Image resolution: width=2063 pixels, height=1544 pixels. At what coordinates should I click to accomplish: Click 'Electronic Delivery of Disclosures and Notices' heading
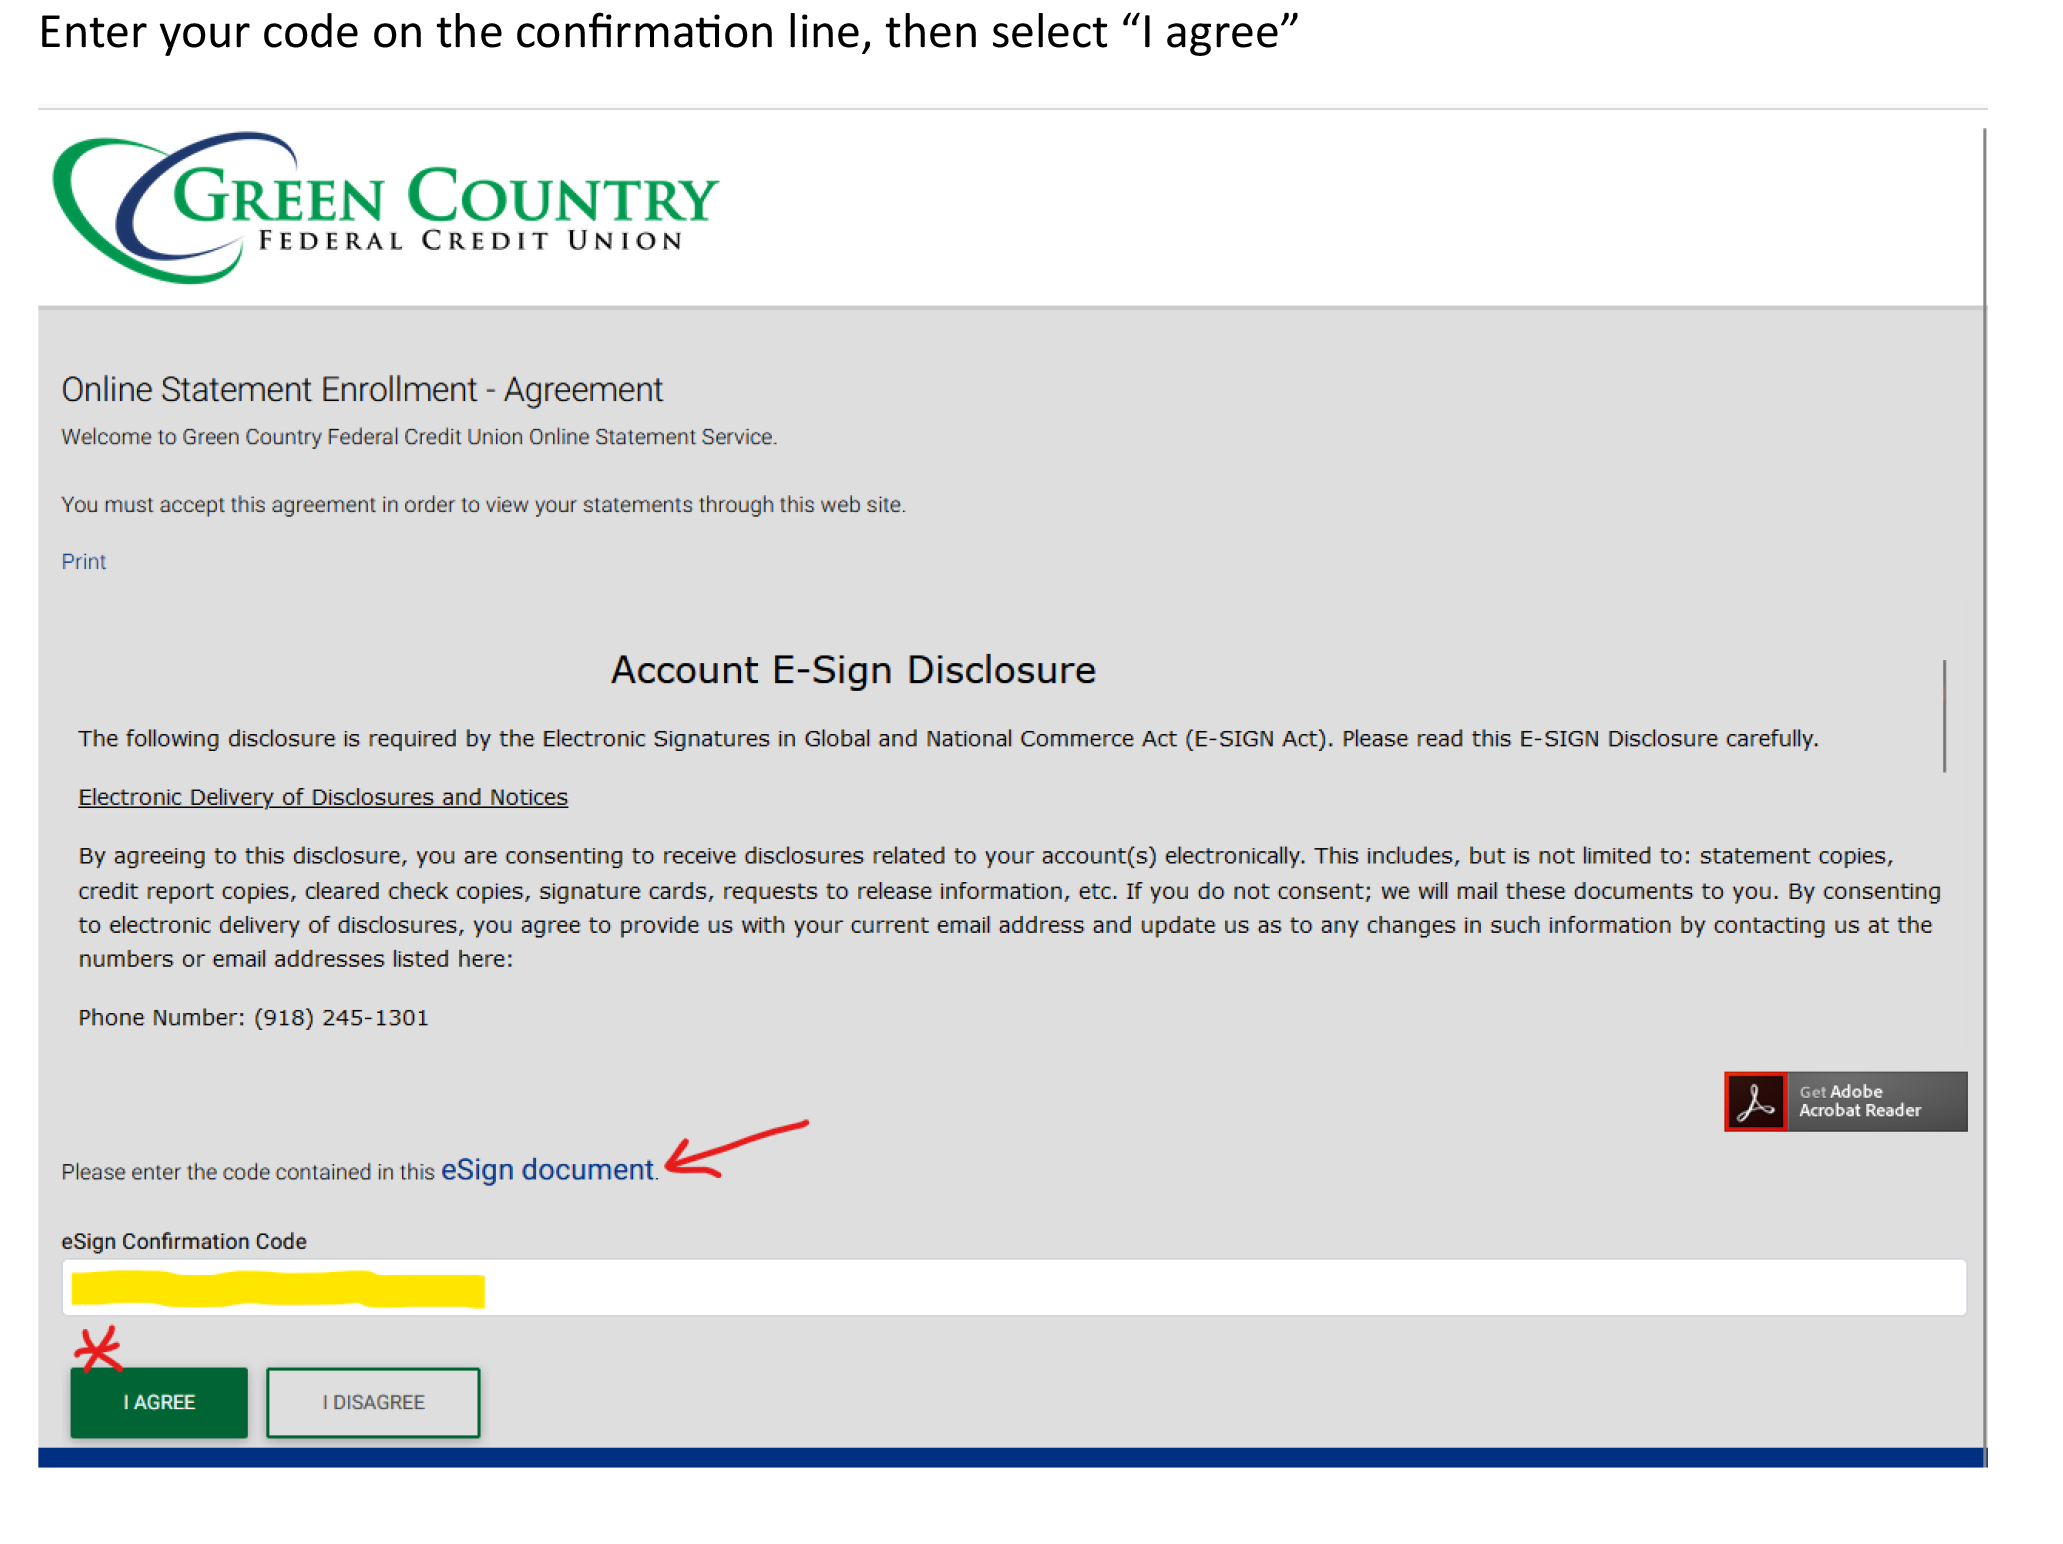pyautogui.click(x=323, y=797)
